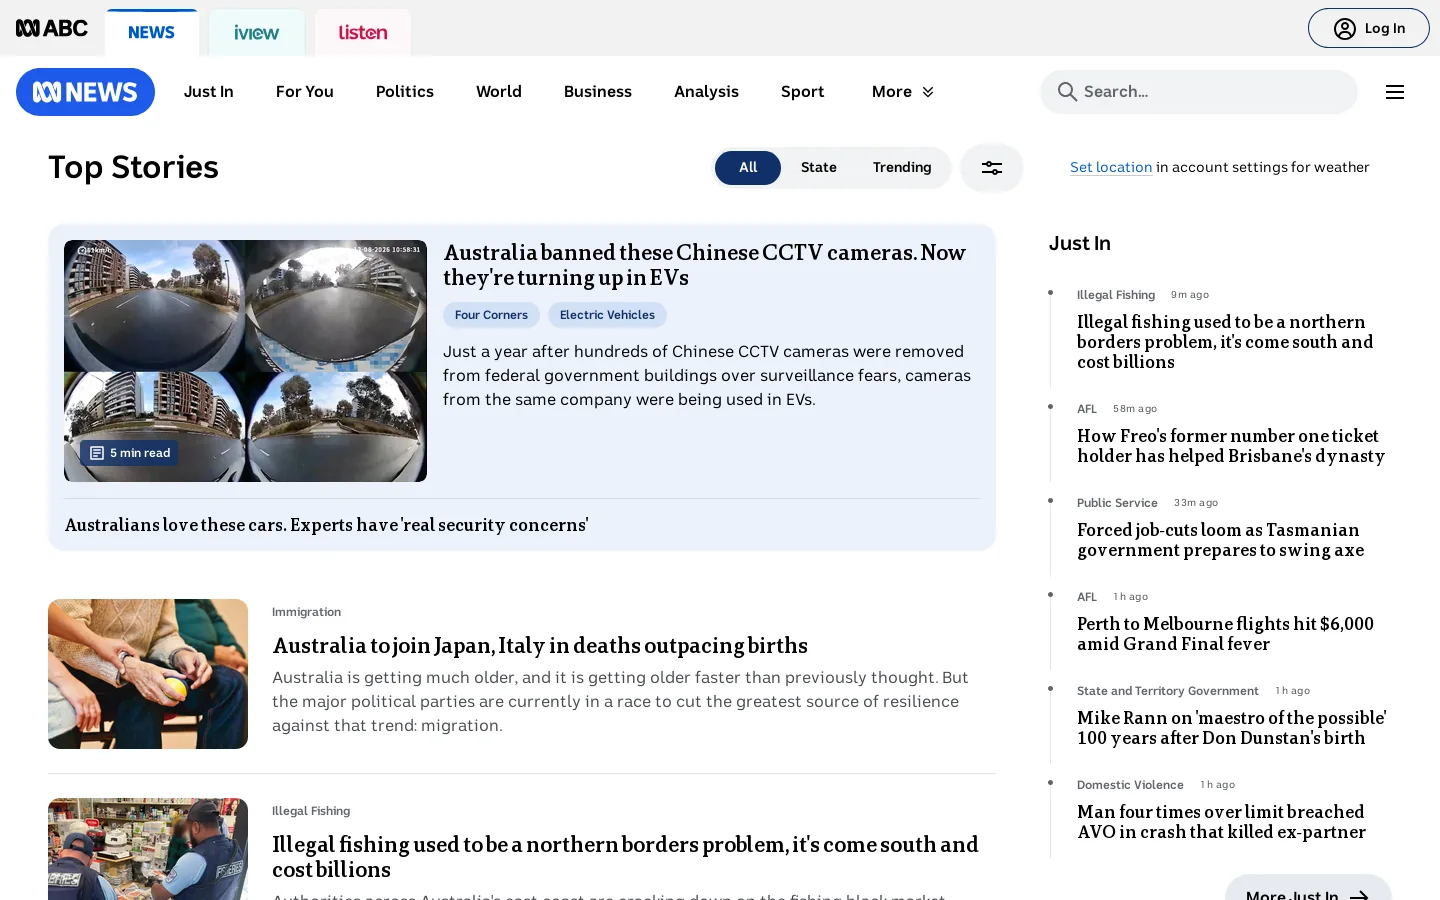Open Mike Rann Don Dunstan story
The width and height of the screenshot is (1440, 900).
click(x=1231, y=728)
